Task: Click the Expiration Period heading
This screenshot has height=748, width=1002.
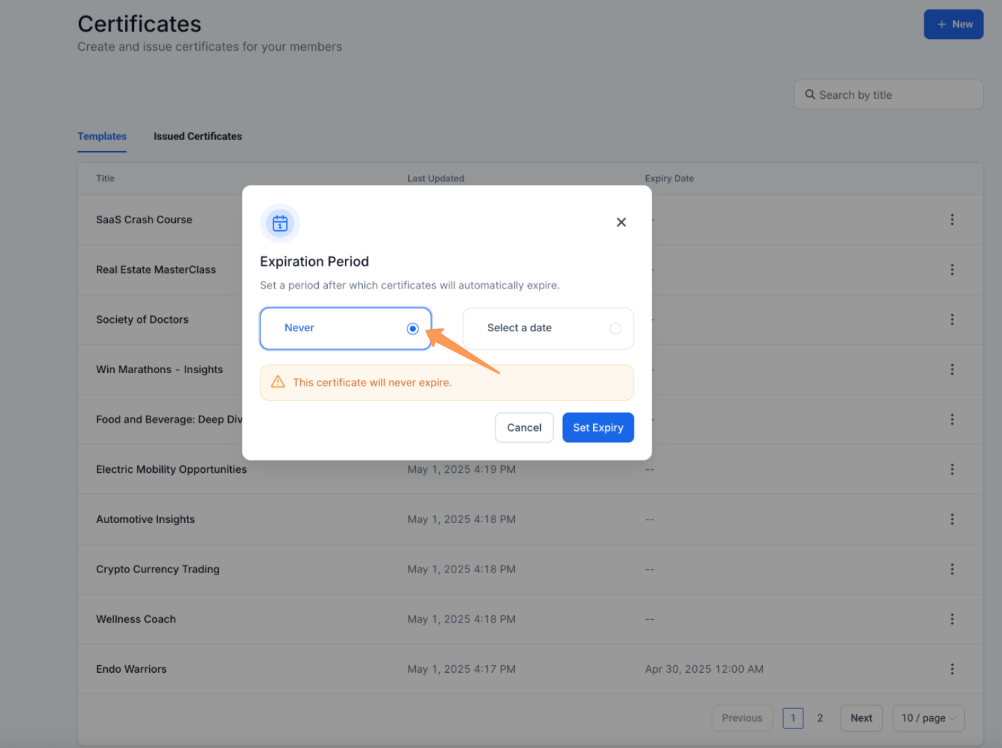Action: (x=314, y=261)
